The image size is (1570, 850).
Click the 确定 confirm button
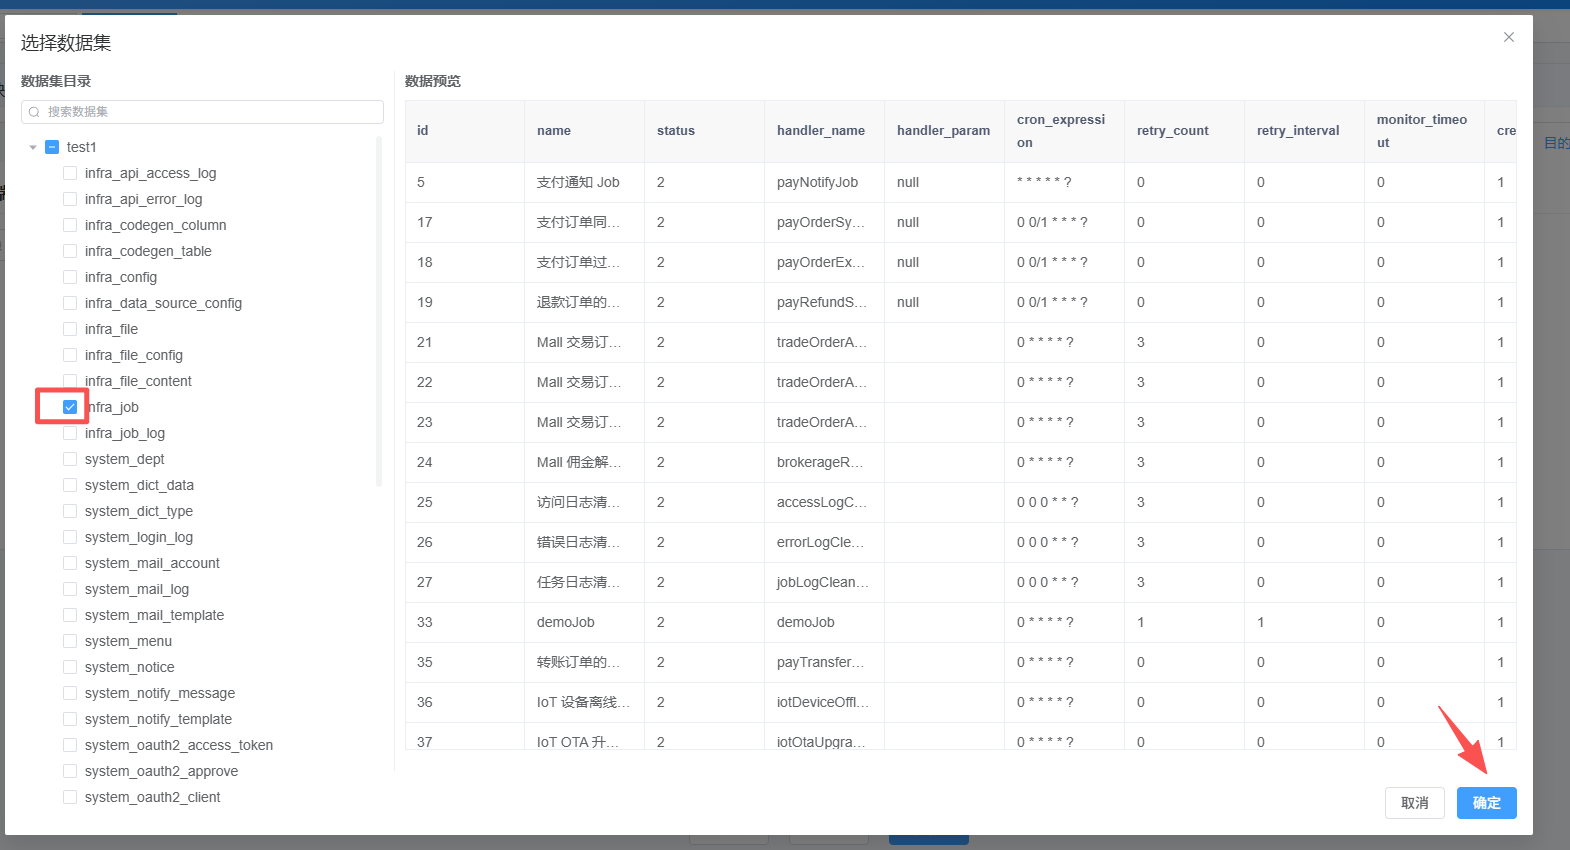(x=1486, y=803)
